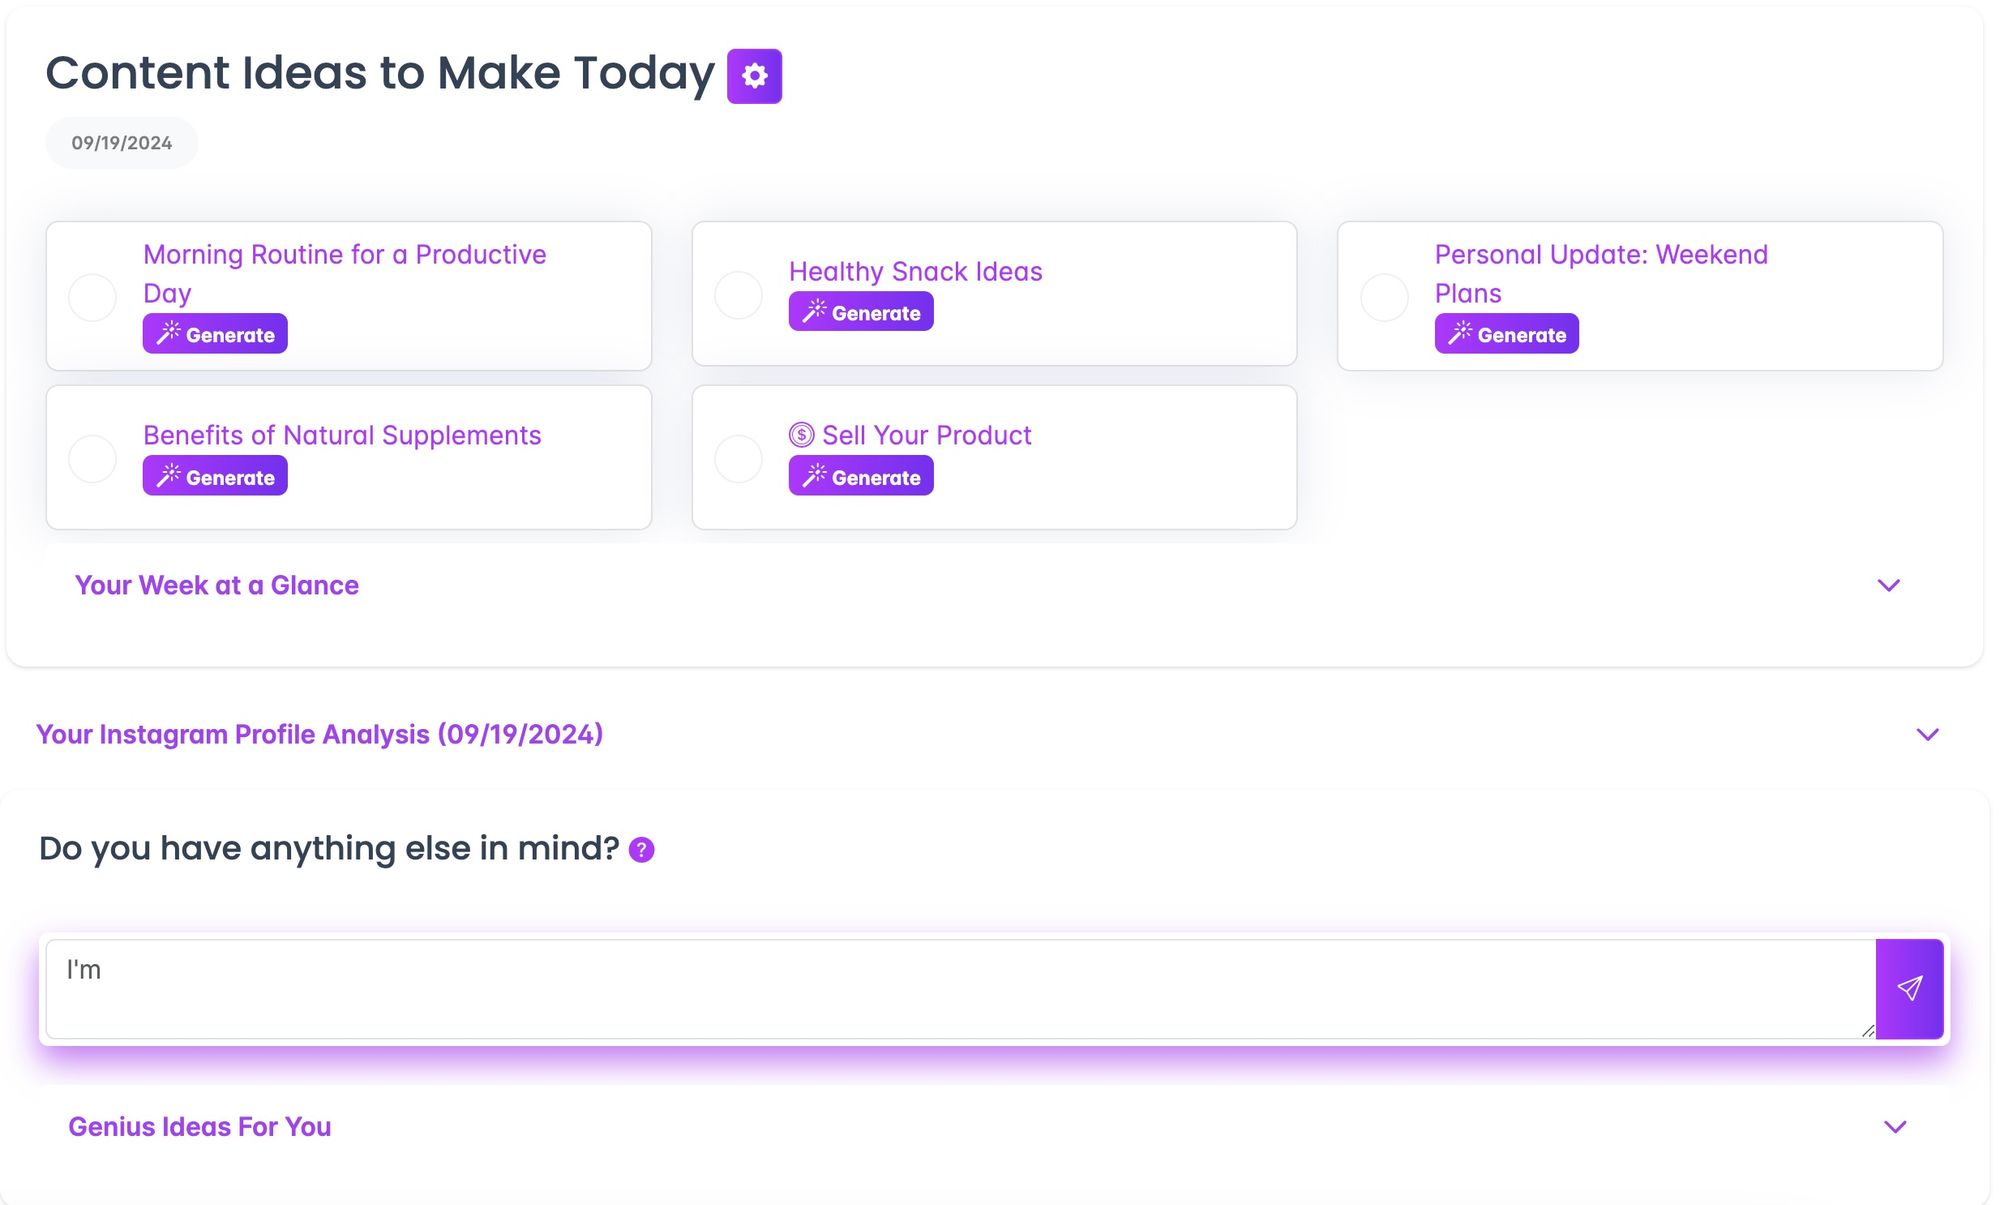Open Your Instagram Profile Analysis heading
The width and height of the screenshot is (2000, 1205).
point(320,735)
